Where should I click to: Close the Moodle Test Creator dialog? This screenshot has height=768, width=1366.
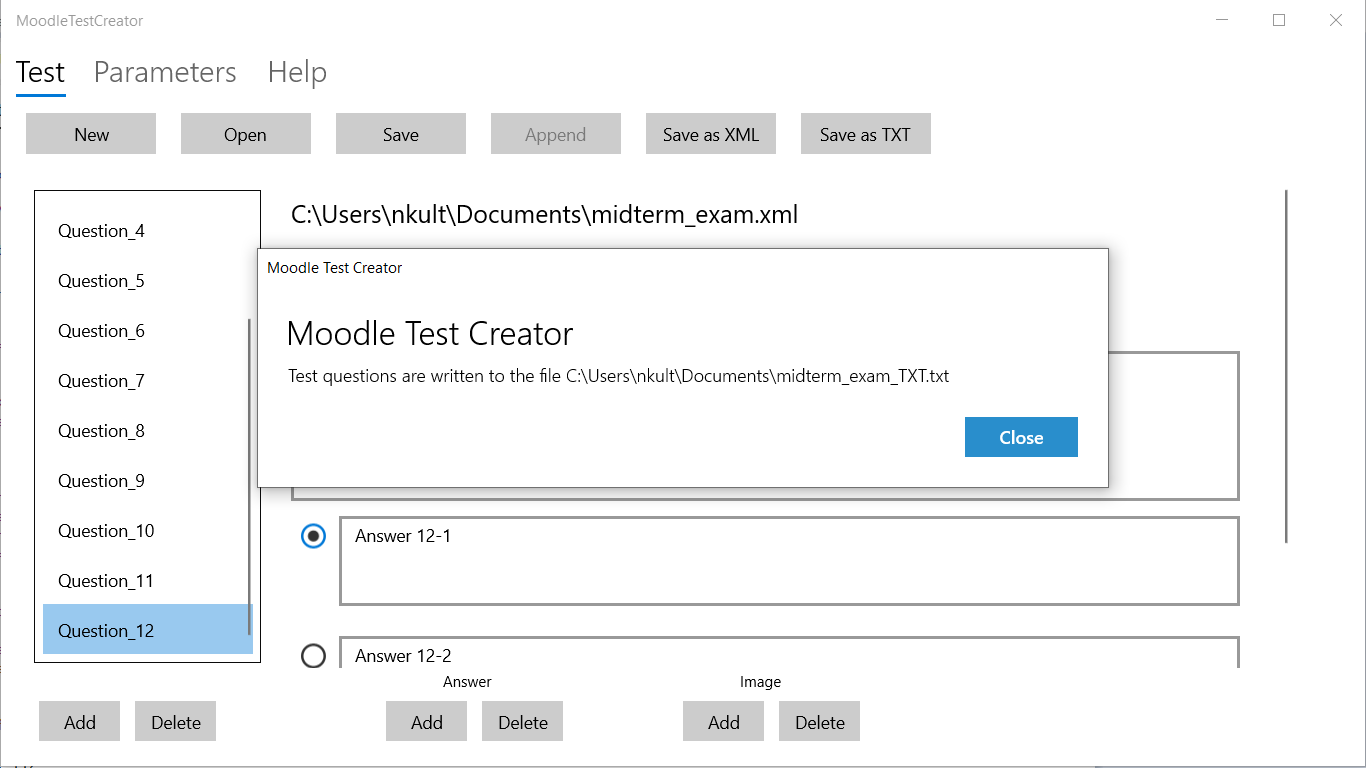point(1021,437)
